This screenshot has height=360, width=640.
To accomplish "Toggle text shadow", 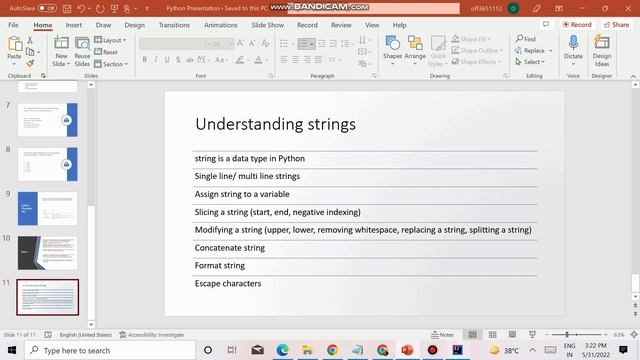I will (178, 60).
